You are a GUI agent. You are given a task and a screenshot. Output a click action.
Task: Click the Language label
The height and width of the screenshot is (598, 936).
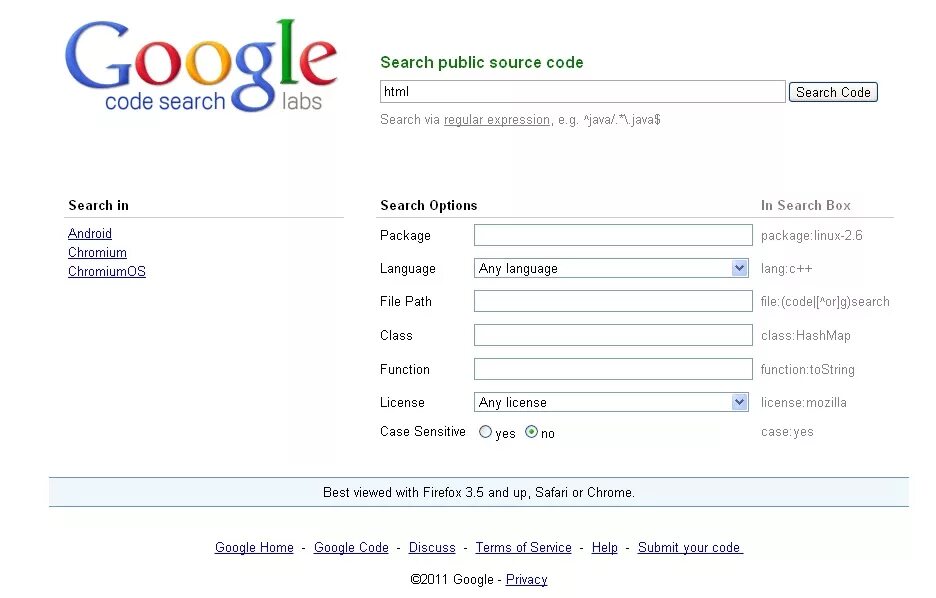click(408, 269)
